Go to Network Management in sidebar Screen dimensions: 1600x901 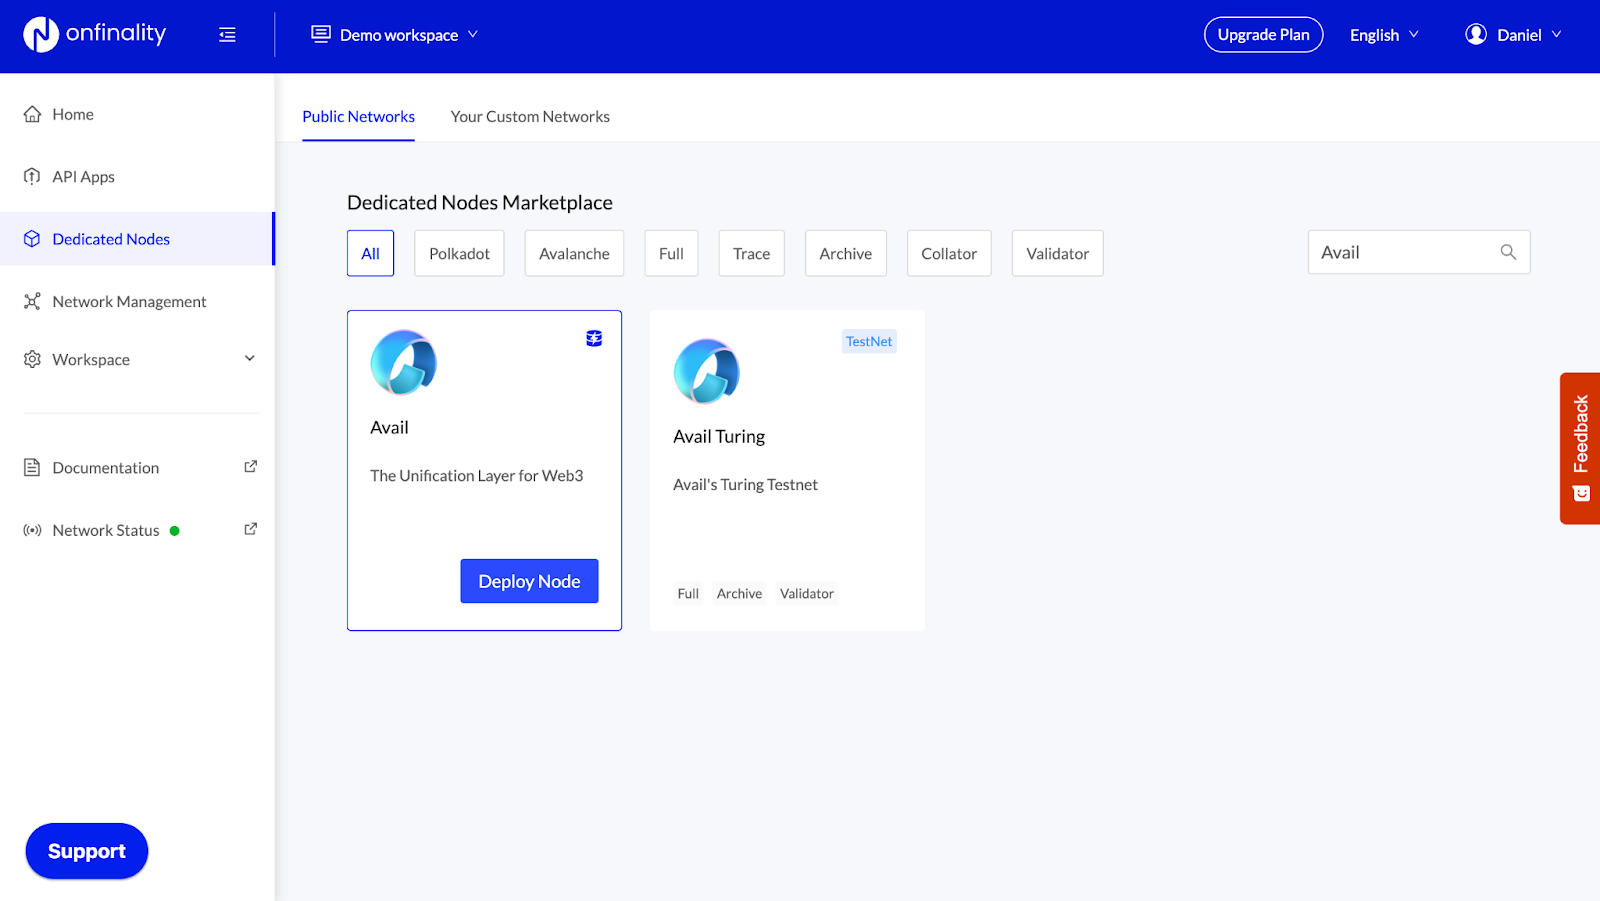click(129, 302)
